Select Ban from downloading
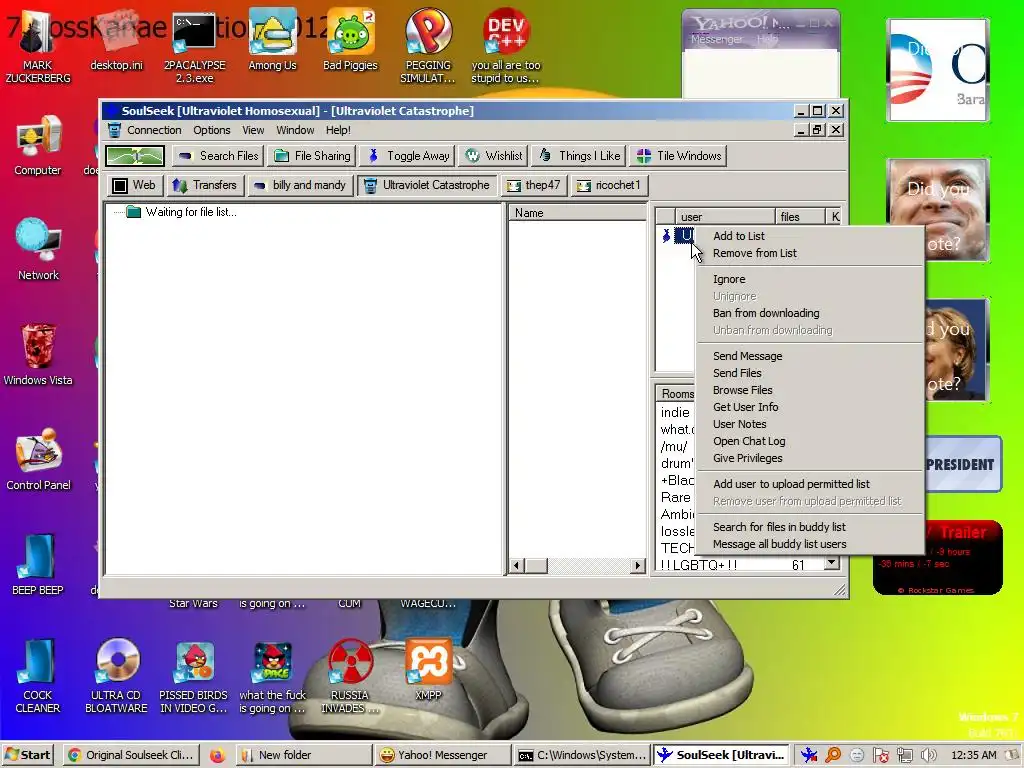Viewport: 1024px width, 768px height. coord(810,313)
